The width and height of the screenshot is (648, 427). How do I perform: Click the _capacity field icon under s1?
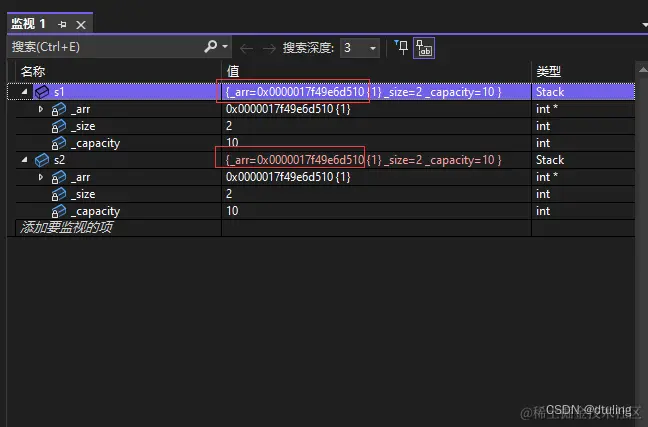tap(58, 143)
